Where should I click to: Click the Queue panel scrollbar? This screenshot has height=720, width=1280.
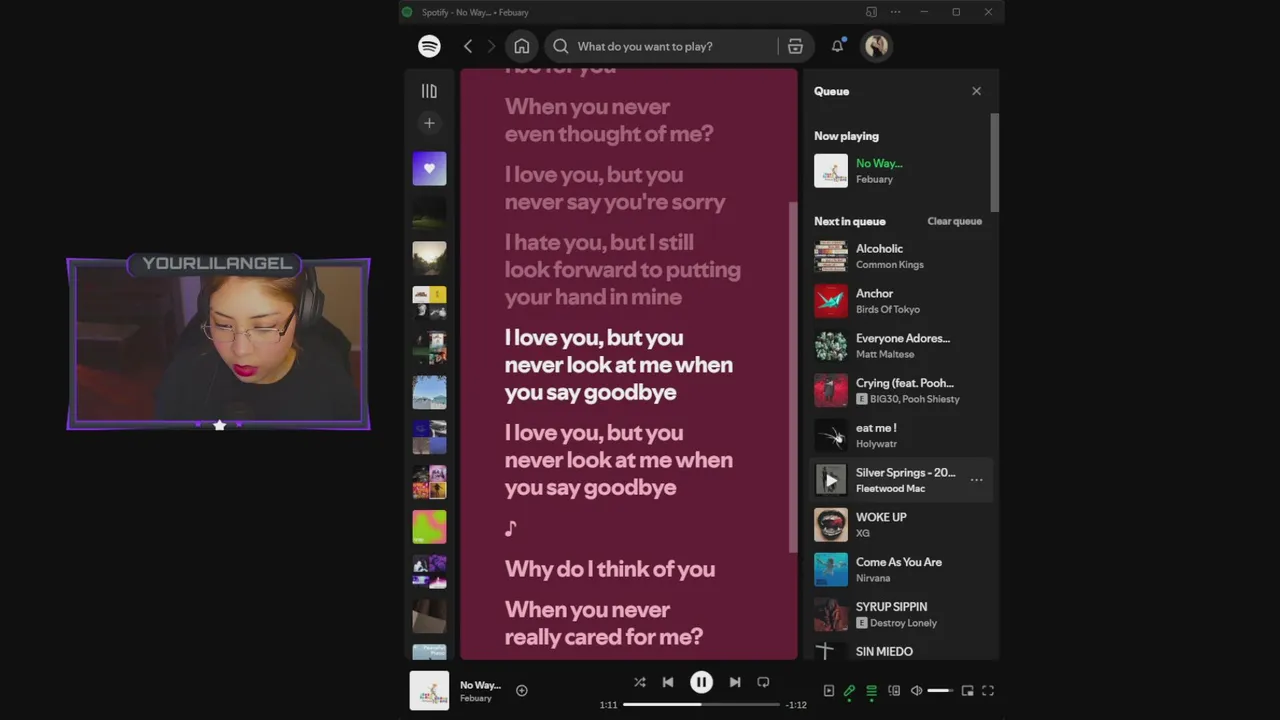point(995,162)
